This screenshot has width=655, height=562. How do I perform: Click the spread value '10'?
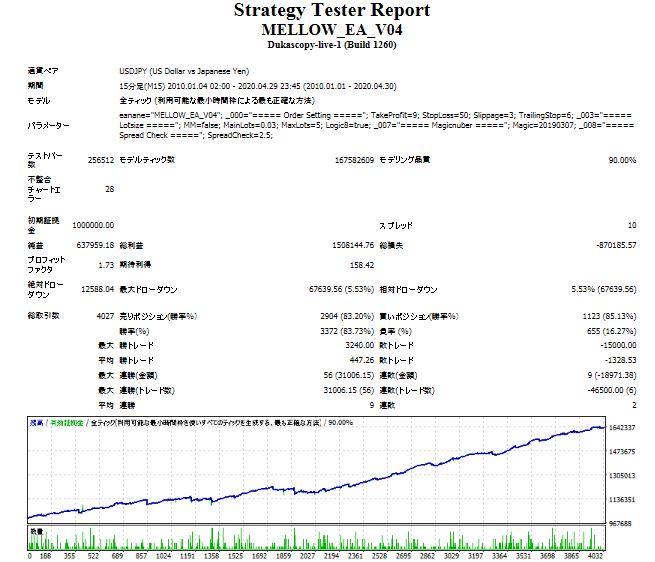point(632,225)
